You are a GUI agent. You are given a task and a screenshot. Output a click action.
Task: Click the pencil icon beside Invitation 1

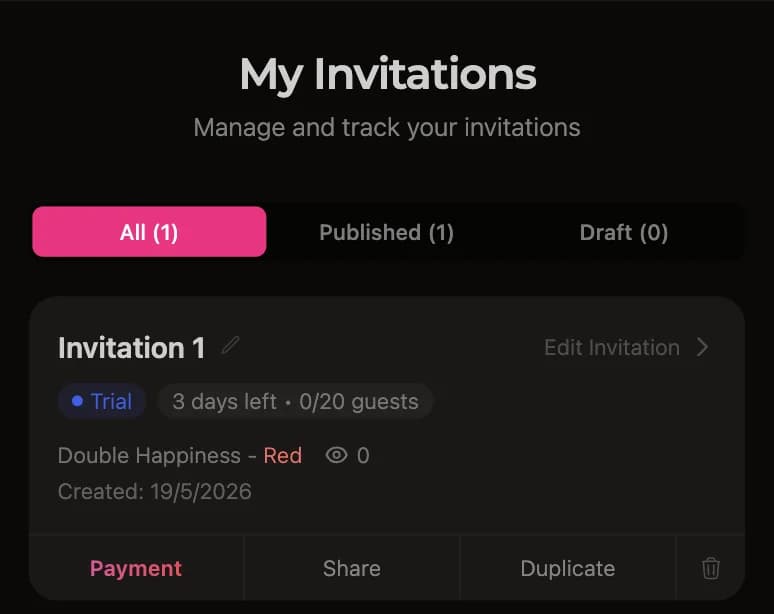pyautogui.click(x=231, y=345)
